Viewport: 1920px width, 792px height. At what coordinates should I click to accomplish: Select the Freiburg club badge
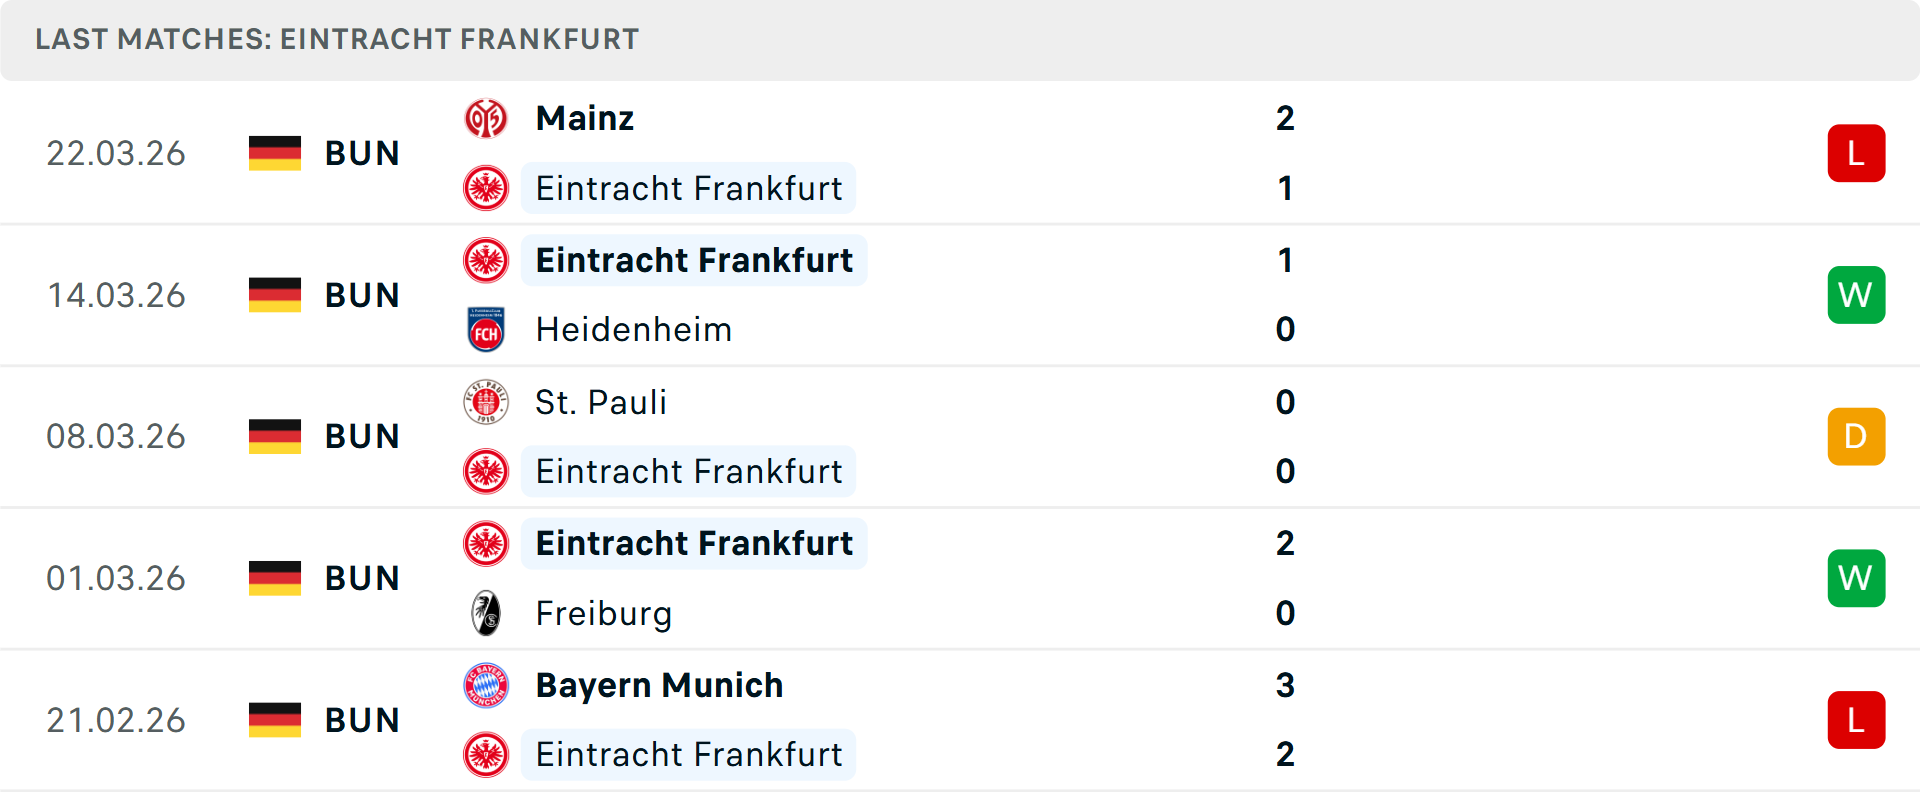click(x=486, y=613)
